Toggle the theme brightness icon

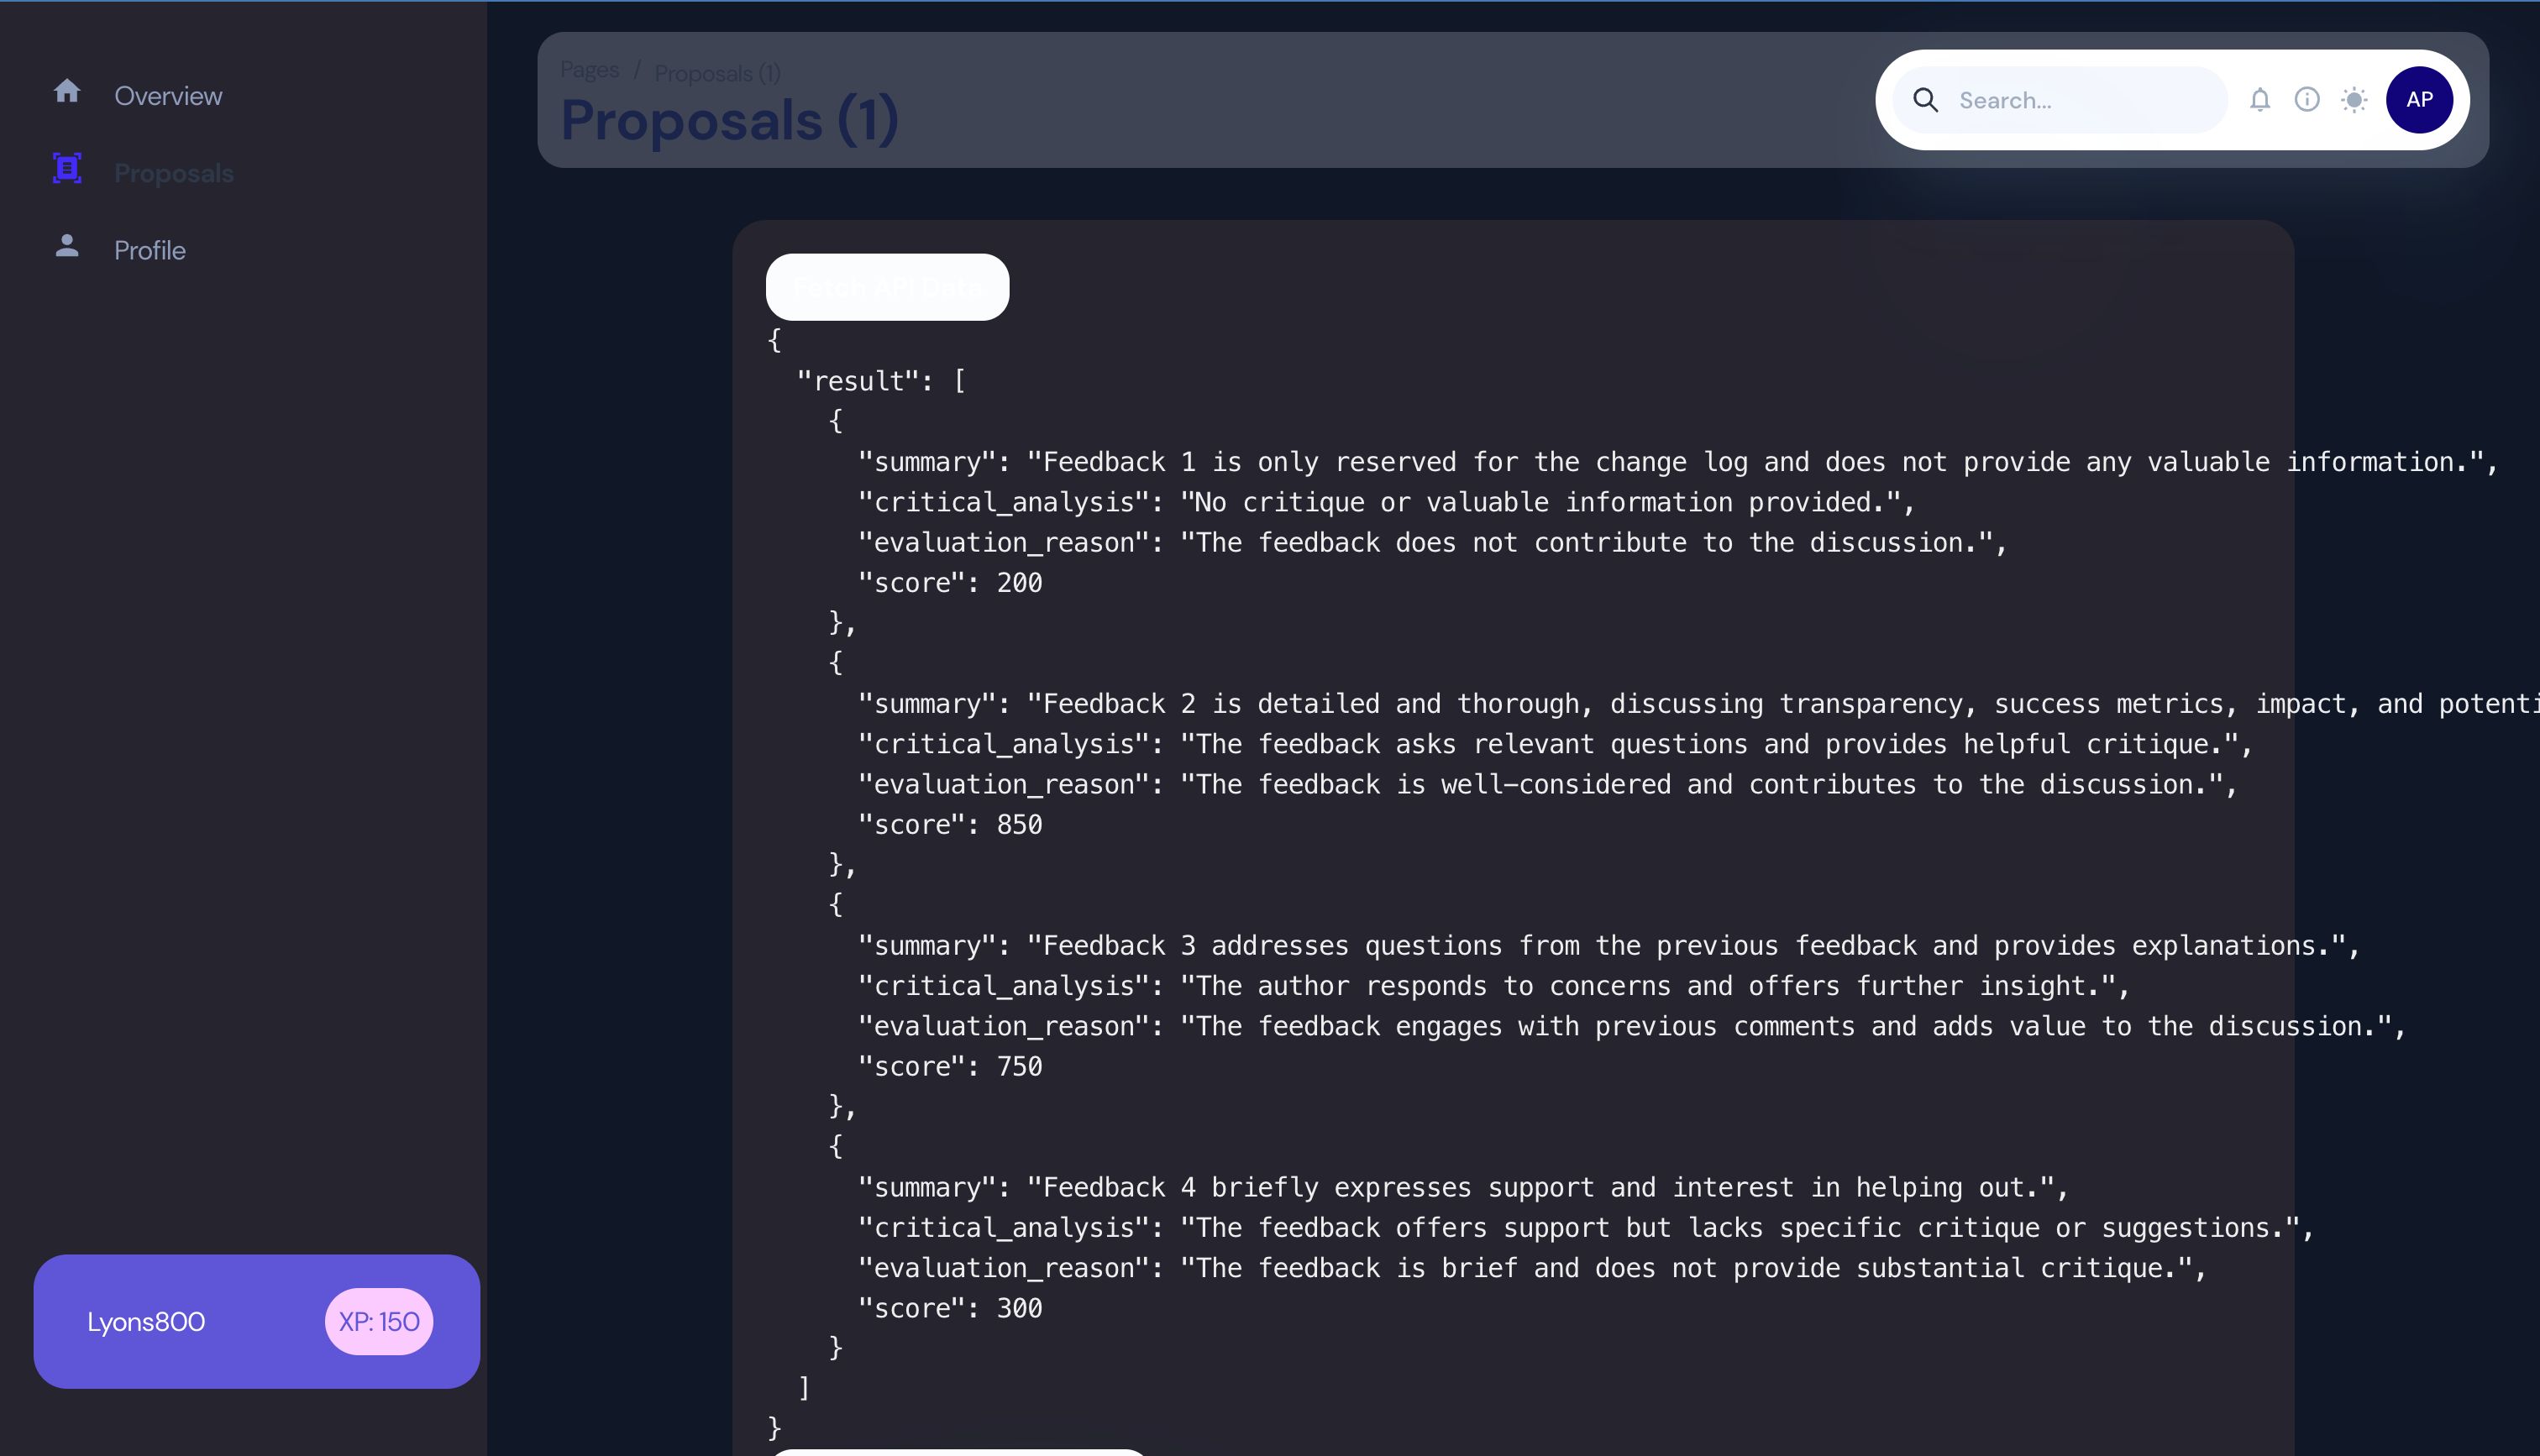coord(2352,99)
